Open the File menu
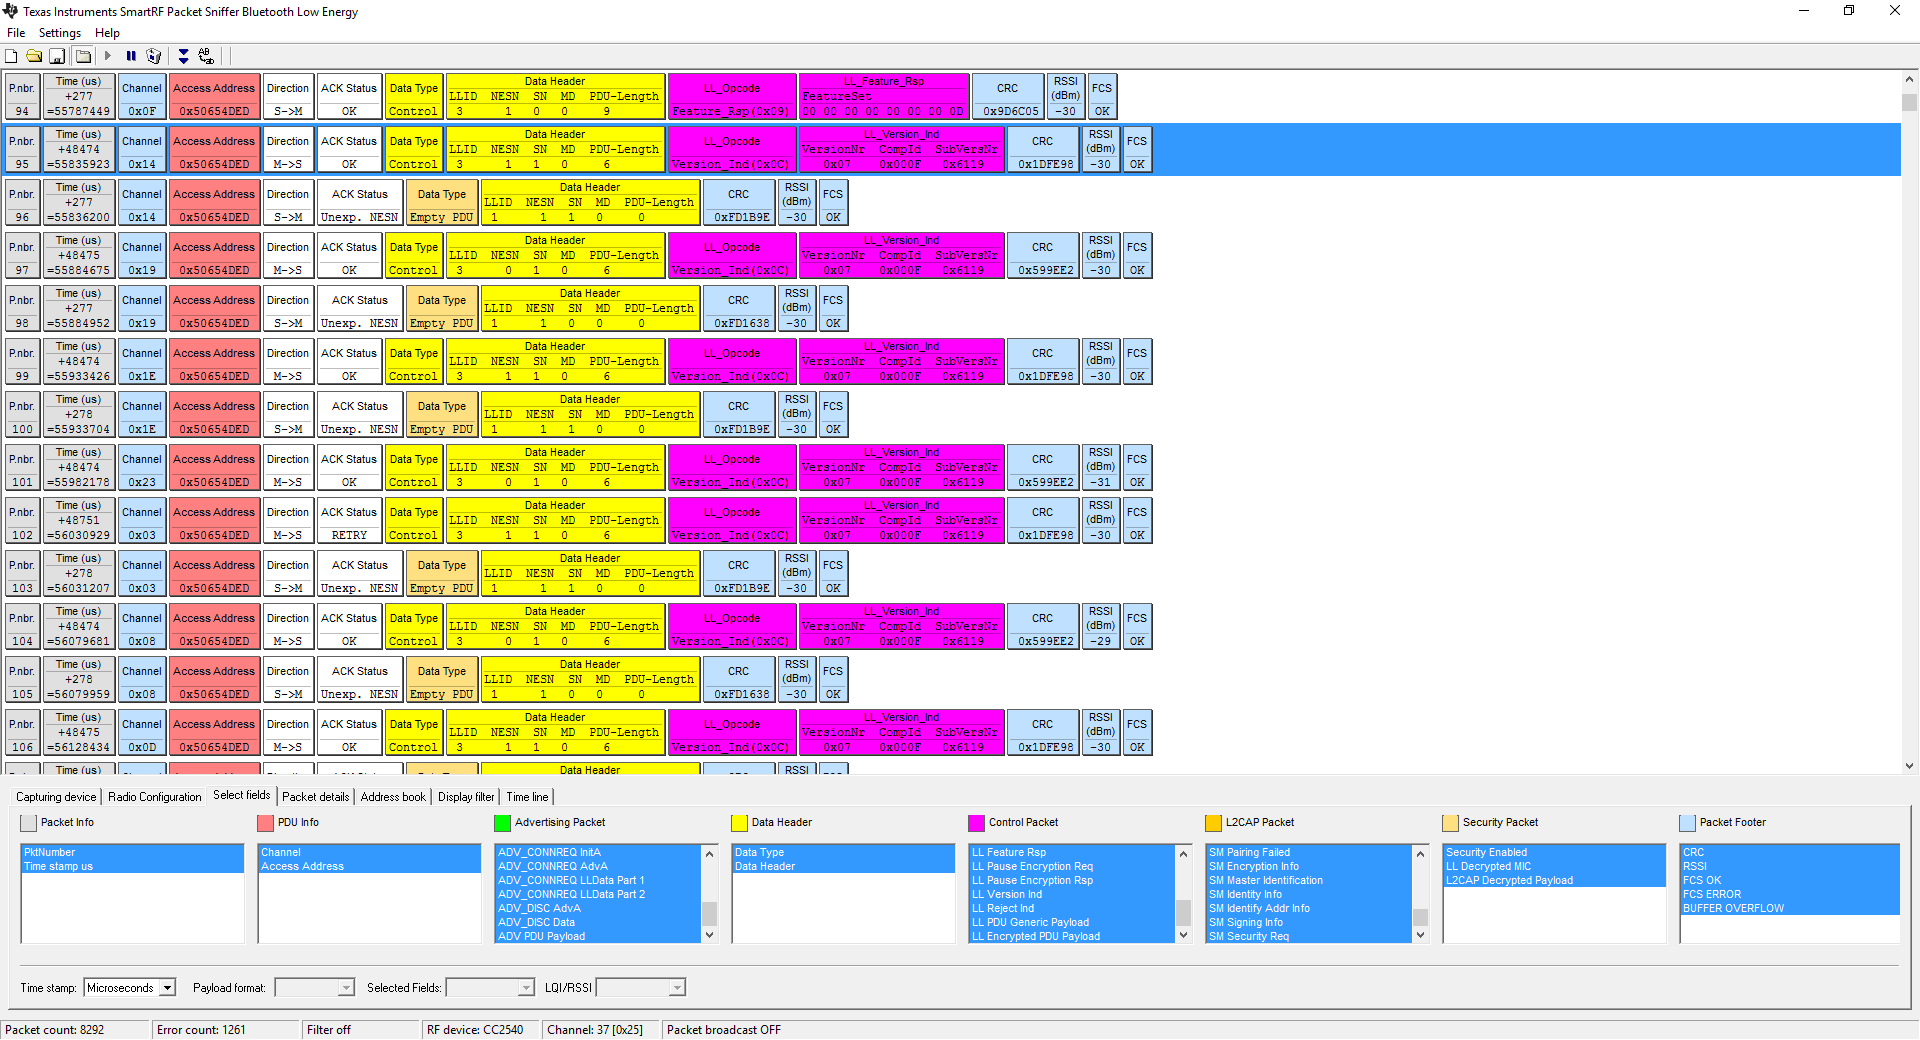Image resolution: width=1920 pixels, height=1040 pixels. 16,33
